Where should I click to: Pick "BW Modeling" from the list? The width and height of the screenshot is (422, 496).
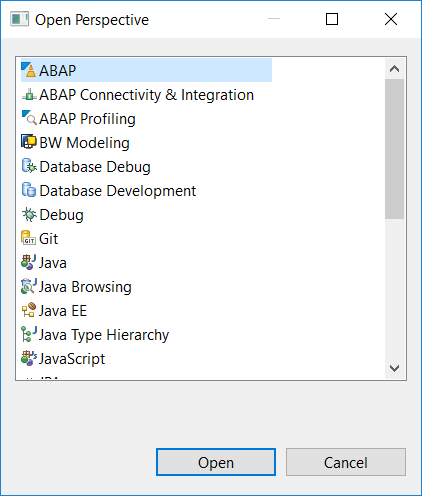tap(84, 143)
